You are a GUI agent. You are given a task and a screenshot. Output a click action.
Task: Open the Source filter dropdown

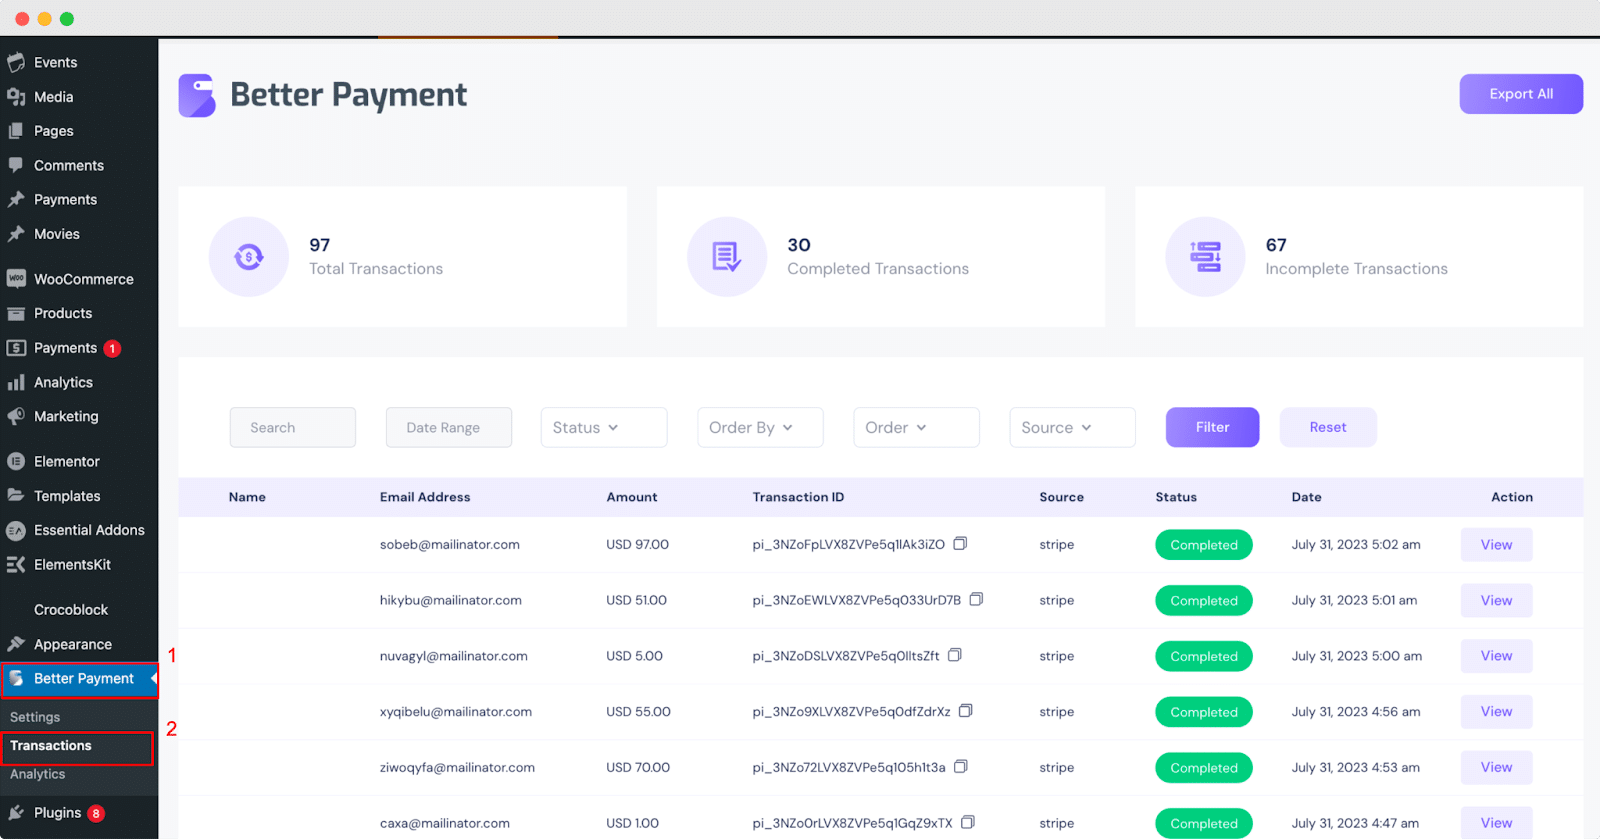(x=1072, y=427)
